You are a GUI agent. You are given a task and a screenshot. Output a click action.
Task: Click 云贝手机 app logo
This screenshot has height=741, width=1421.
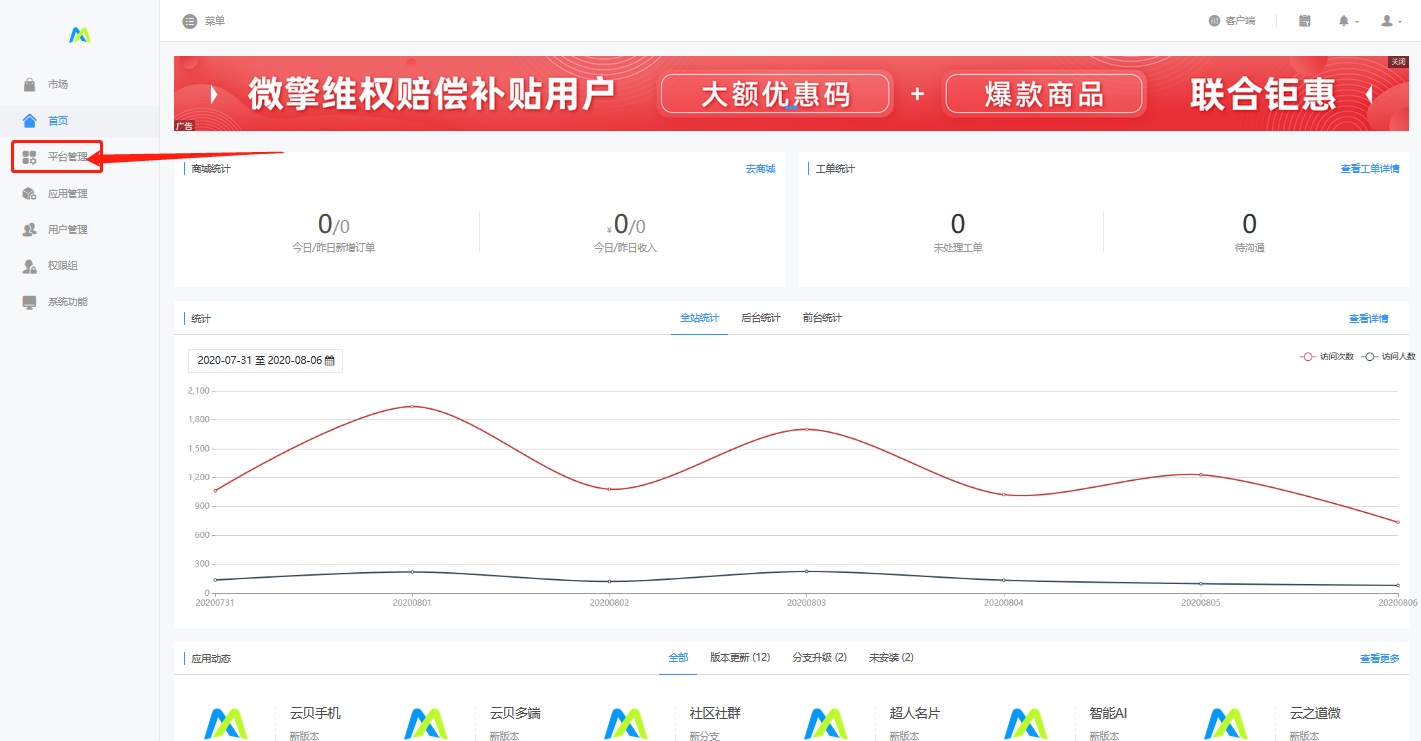tap(226, 724)
